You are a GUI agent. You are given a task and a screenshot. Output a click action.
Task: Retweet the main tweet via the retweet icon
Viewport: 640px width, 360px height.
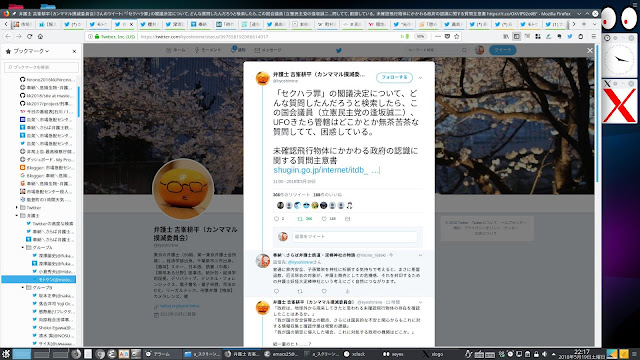[300, 219]
